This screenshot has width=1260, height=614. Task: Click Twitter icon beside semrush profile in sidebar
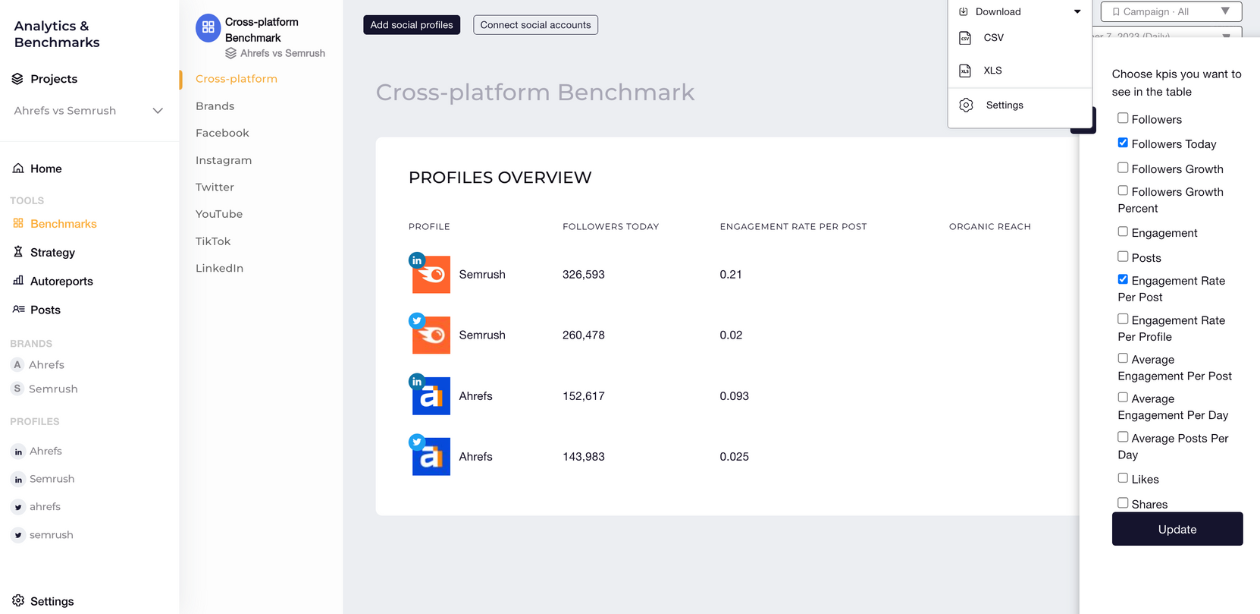[18, 535]
